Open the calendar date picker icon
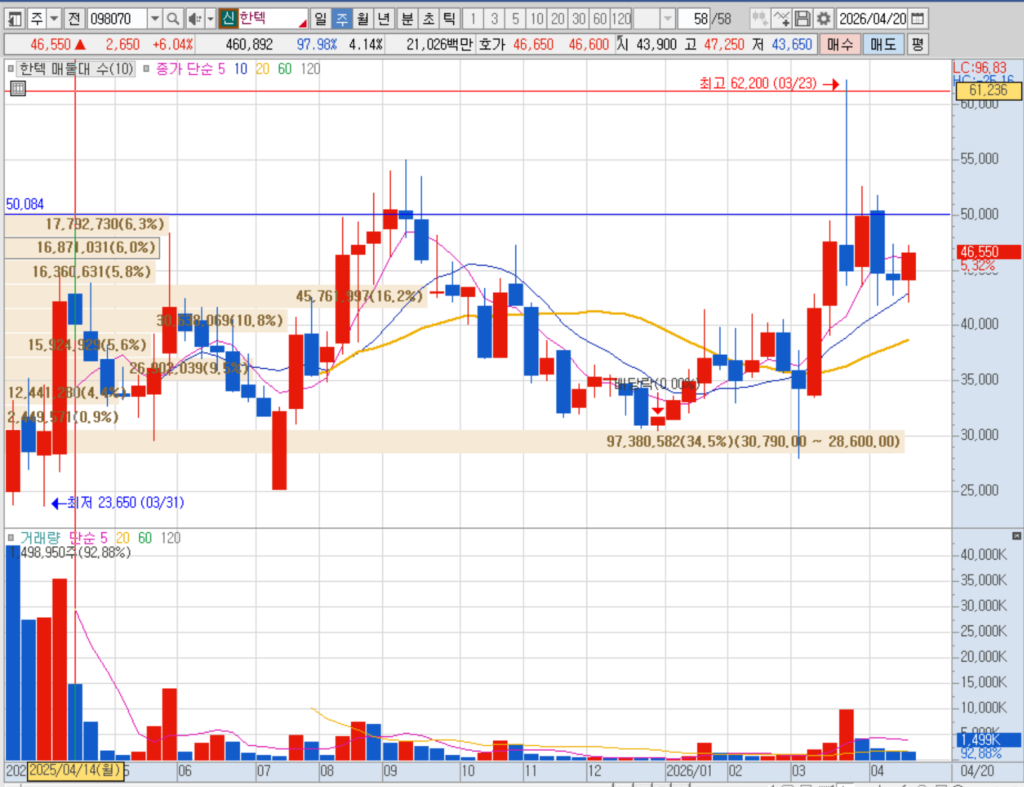This screenshot has width=1024, height=787. point(918,18)
